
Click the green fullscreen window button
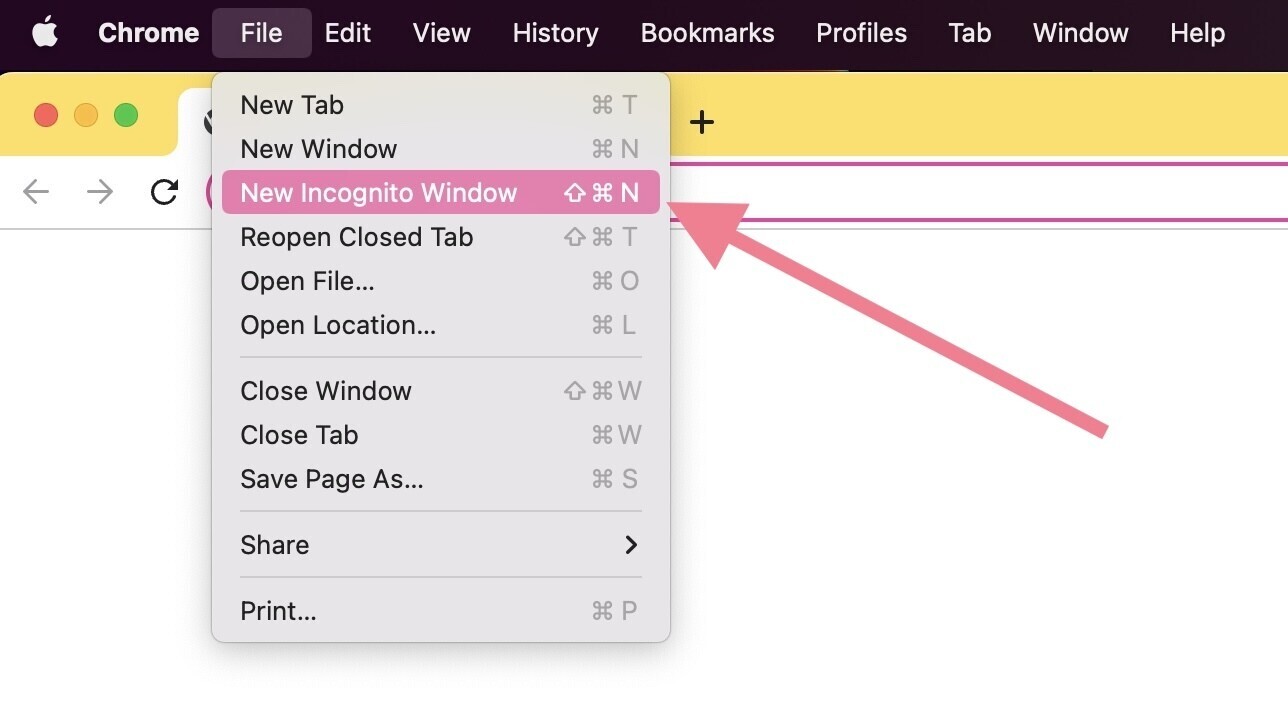(126, 115)
